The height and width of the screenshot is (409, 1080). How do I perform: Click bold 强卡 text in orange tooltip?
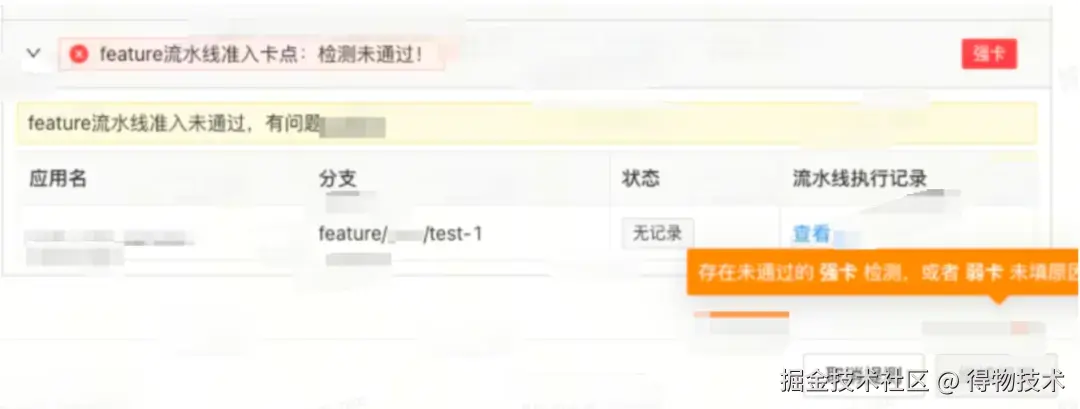tap(838, 272)
